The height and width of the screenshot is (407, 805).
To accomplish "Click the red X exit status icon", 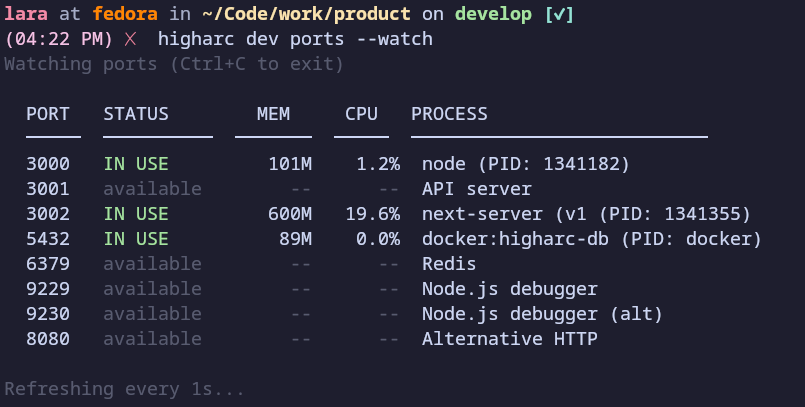I will [130, 39].
